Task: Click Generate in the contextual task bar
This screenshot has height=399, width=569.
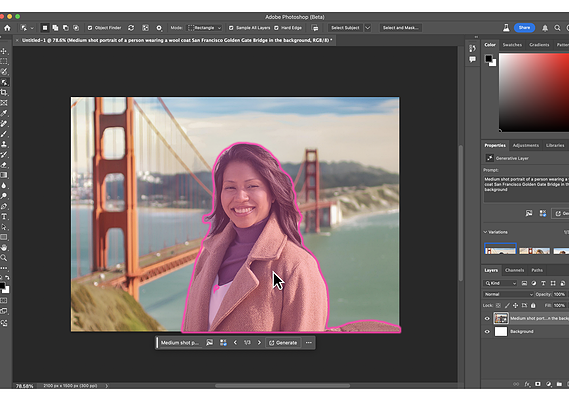Action: tap(283, 342)
